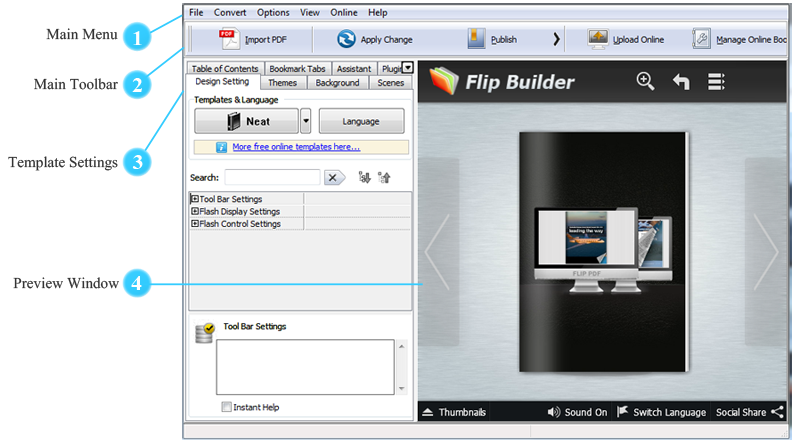The width and height of the screenshot is (800, 445).
Task: Click the Apply Change refresh icon
Action: coord(346,39)
